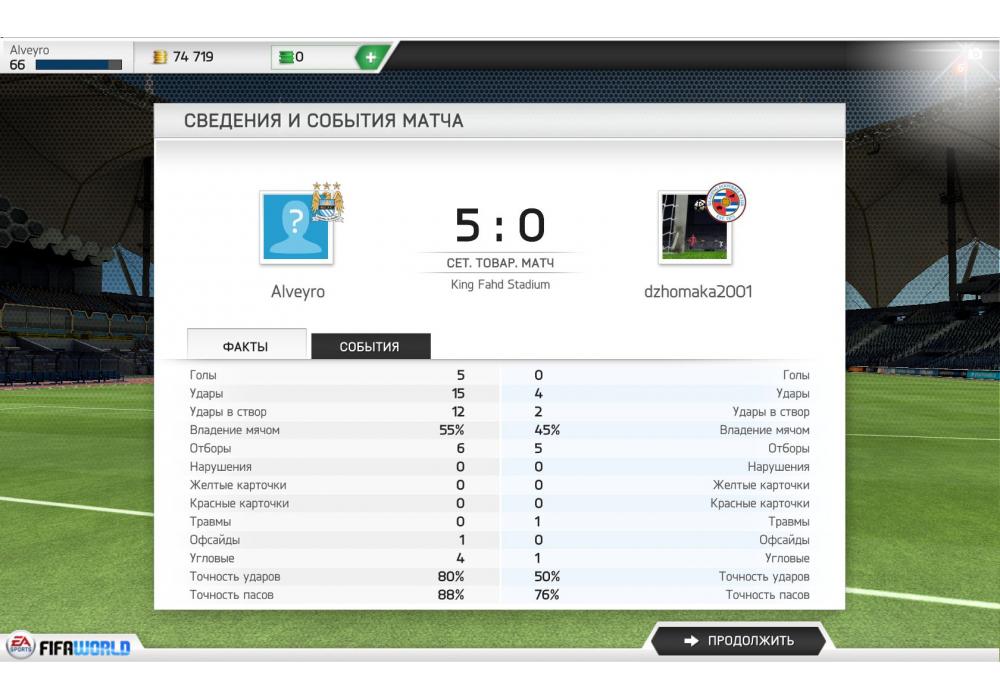
Task: Click the shot accuracy value 80%
Action: (451, 576)
